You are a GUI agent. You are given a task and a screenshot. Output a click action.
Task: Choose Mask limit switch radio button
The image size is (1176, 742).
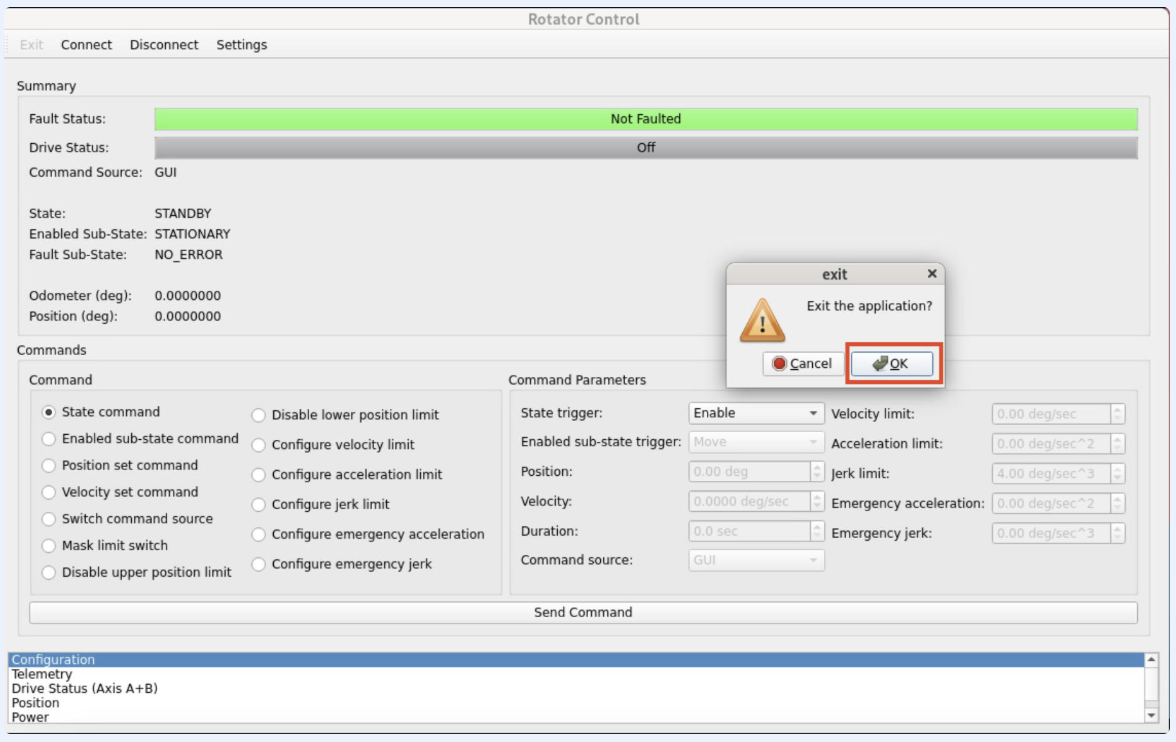[49, 546]
